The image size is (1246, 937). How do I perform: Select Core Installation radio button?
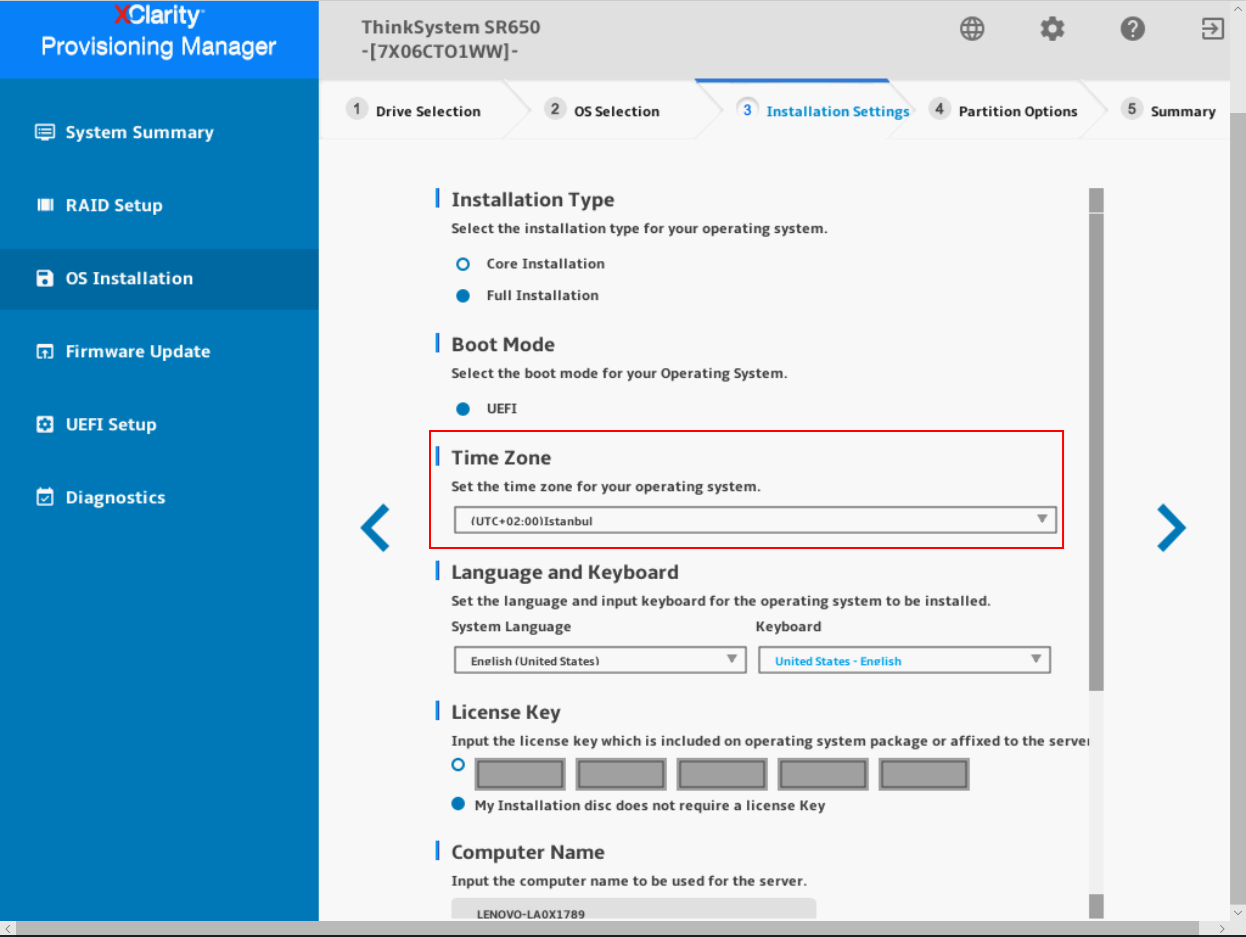[462, 264]
